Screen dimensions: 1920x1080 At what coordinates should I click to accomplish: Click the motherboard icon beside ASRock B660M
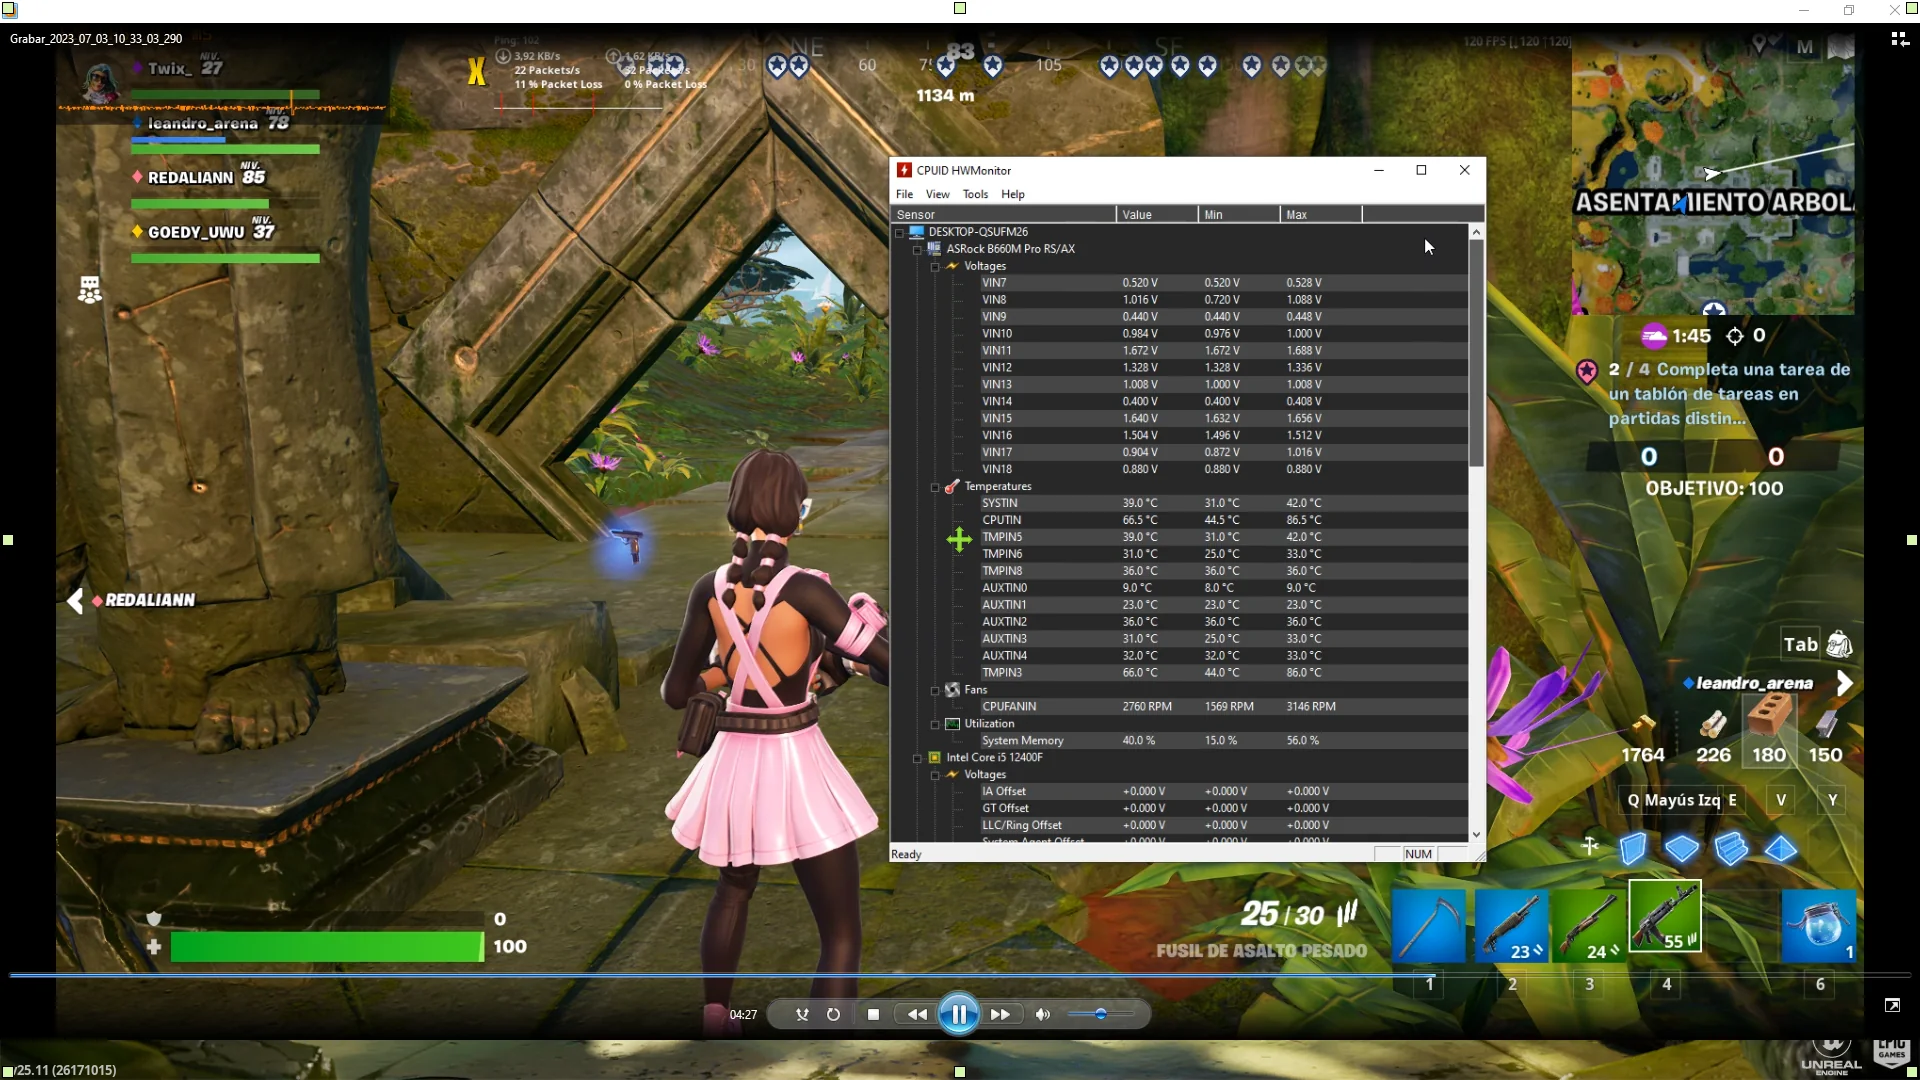[934, 249]
